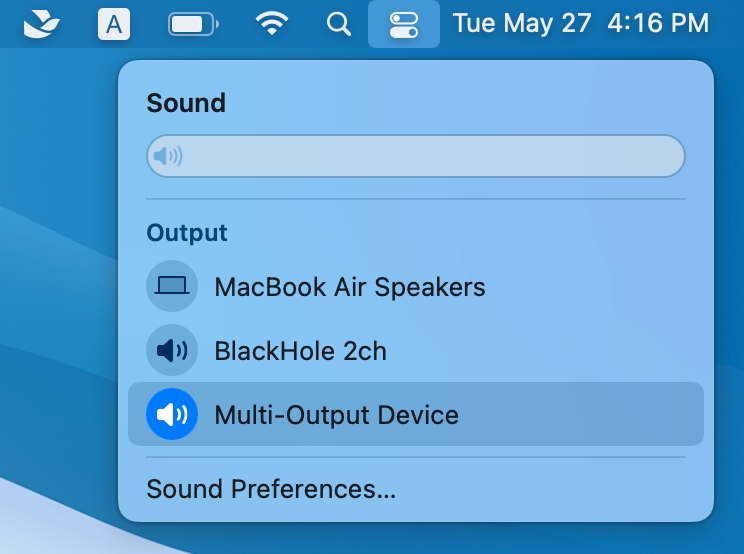744x554 pixels.
Task: Toggle the Control Center icon
Action: 404,24
